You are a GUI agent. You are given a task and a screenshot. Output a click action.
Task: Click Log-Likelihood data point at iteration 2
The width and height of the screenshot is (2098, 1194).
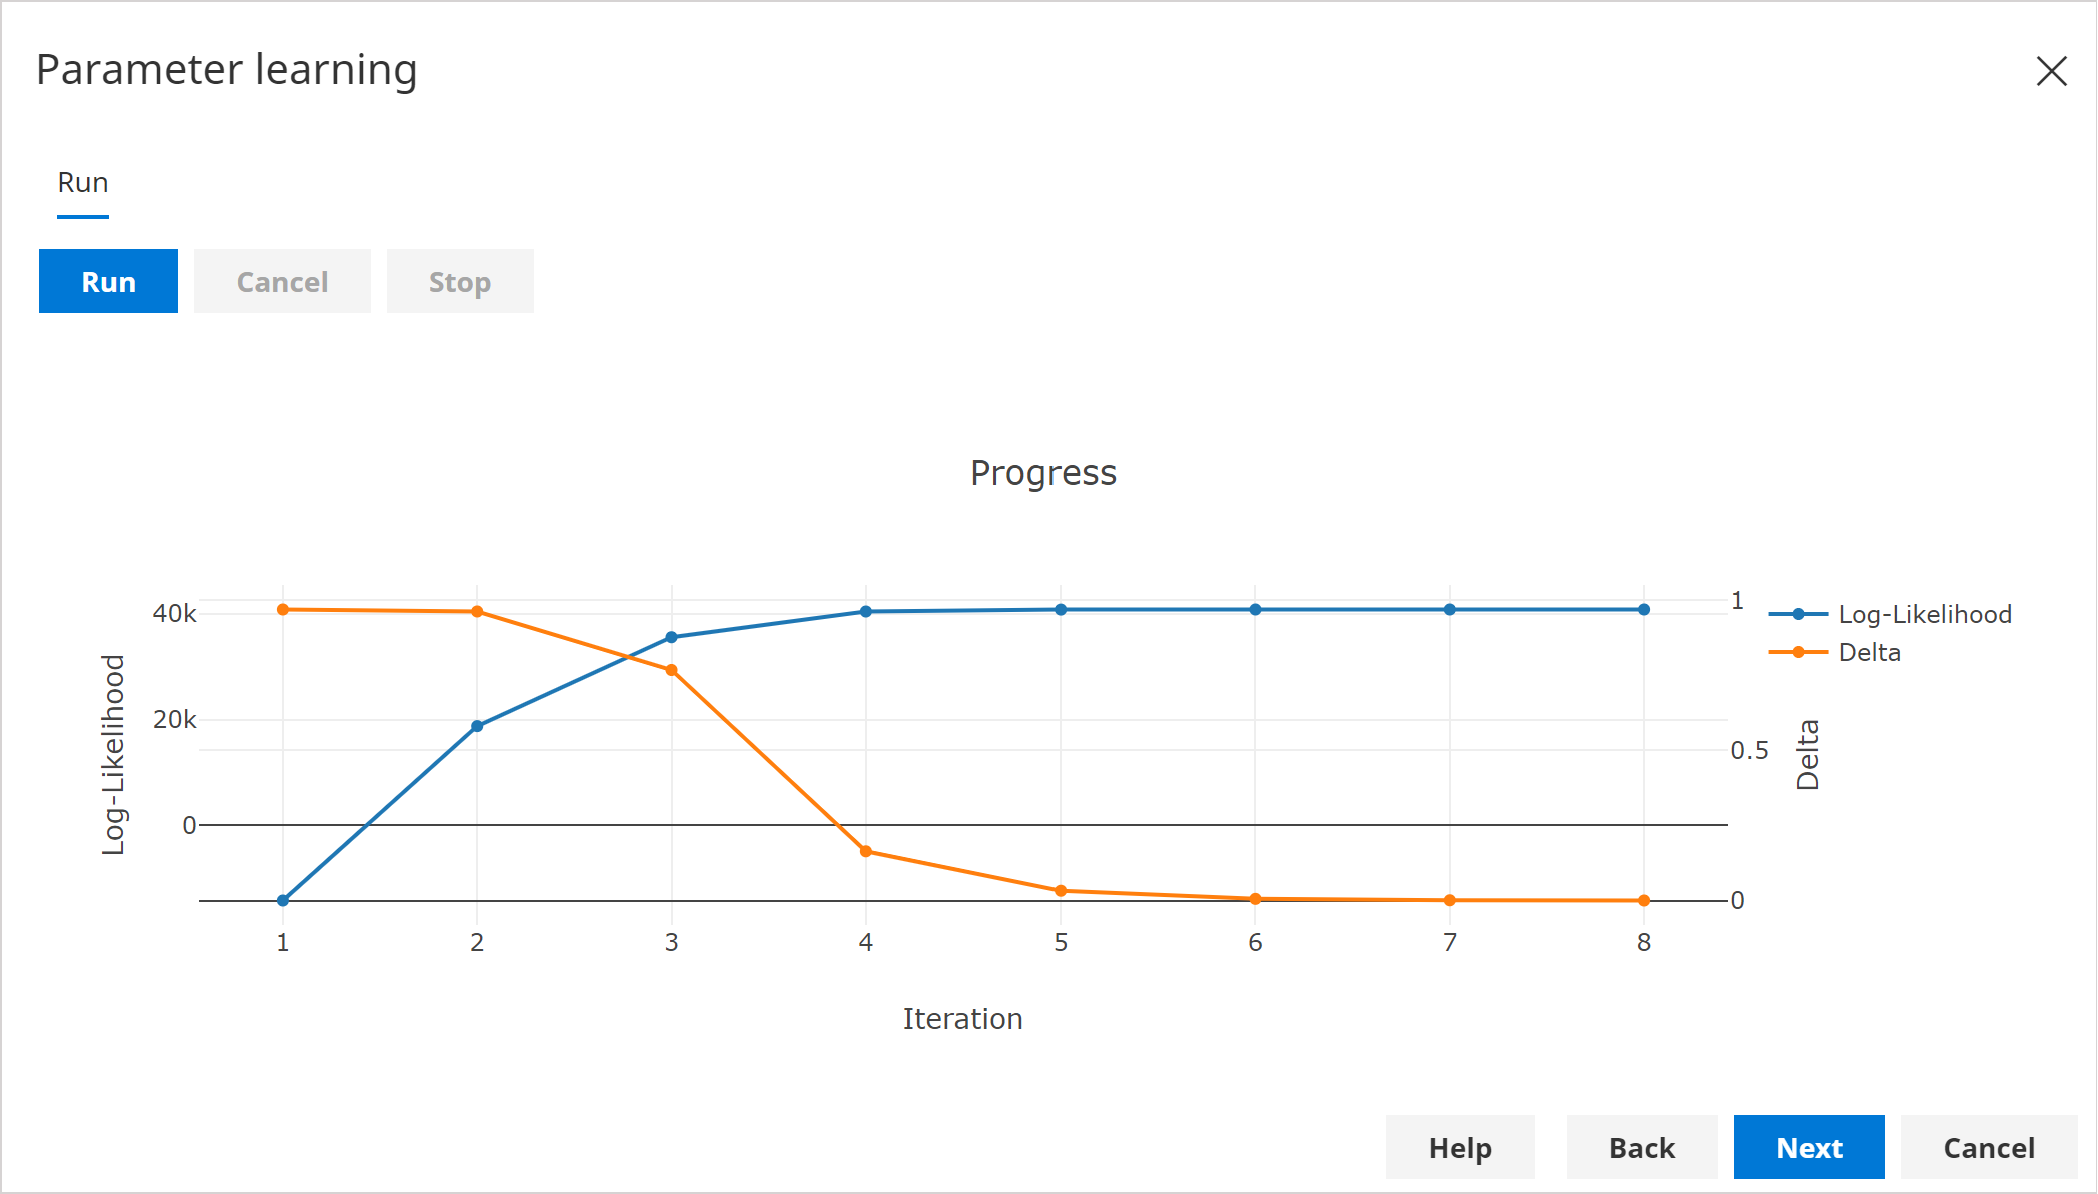pos(477,726)
